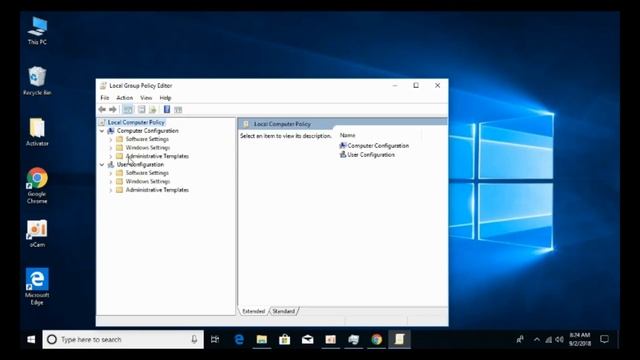Collapse the Computer Configuration tree node
This screenshot has width=640, height=360.
[x=102, y=131]
